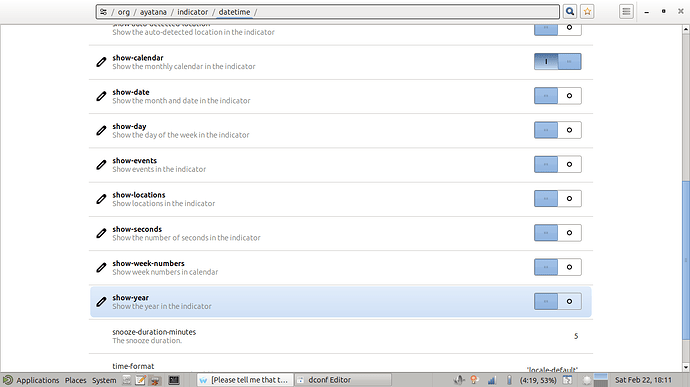Click the pencil icon next to show-seconds
Viewport: 690px width, 387px height.
pos(101,233)
